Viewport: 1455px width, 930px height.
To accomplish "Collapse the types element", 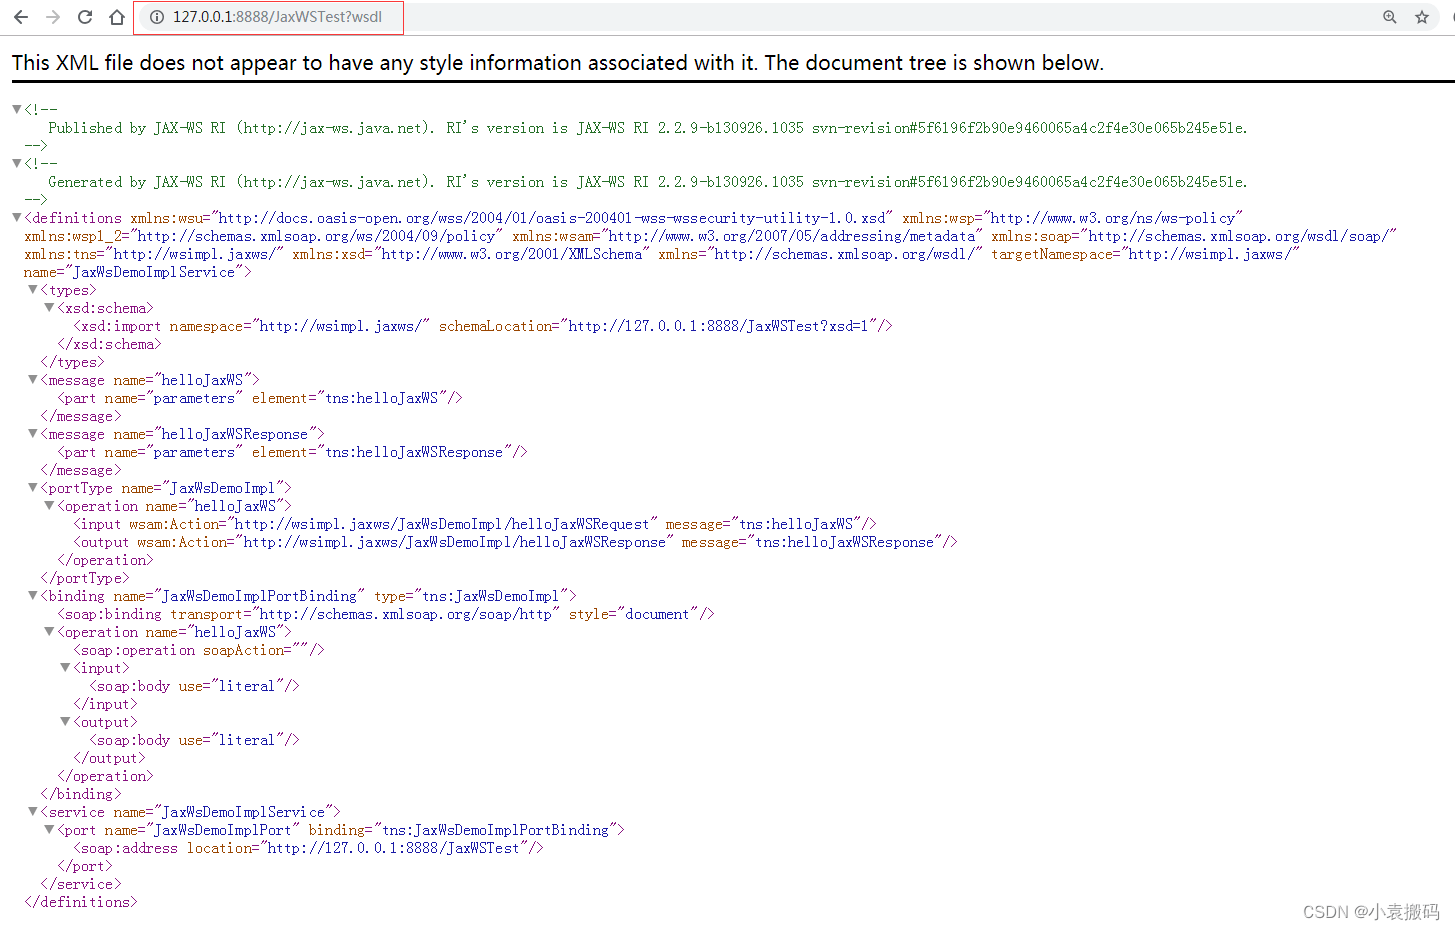I will pos(33,289).
